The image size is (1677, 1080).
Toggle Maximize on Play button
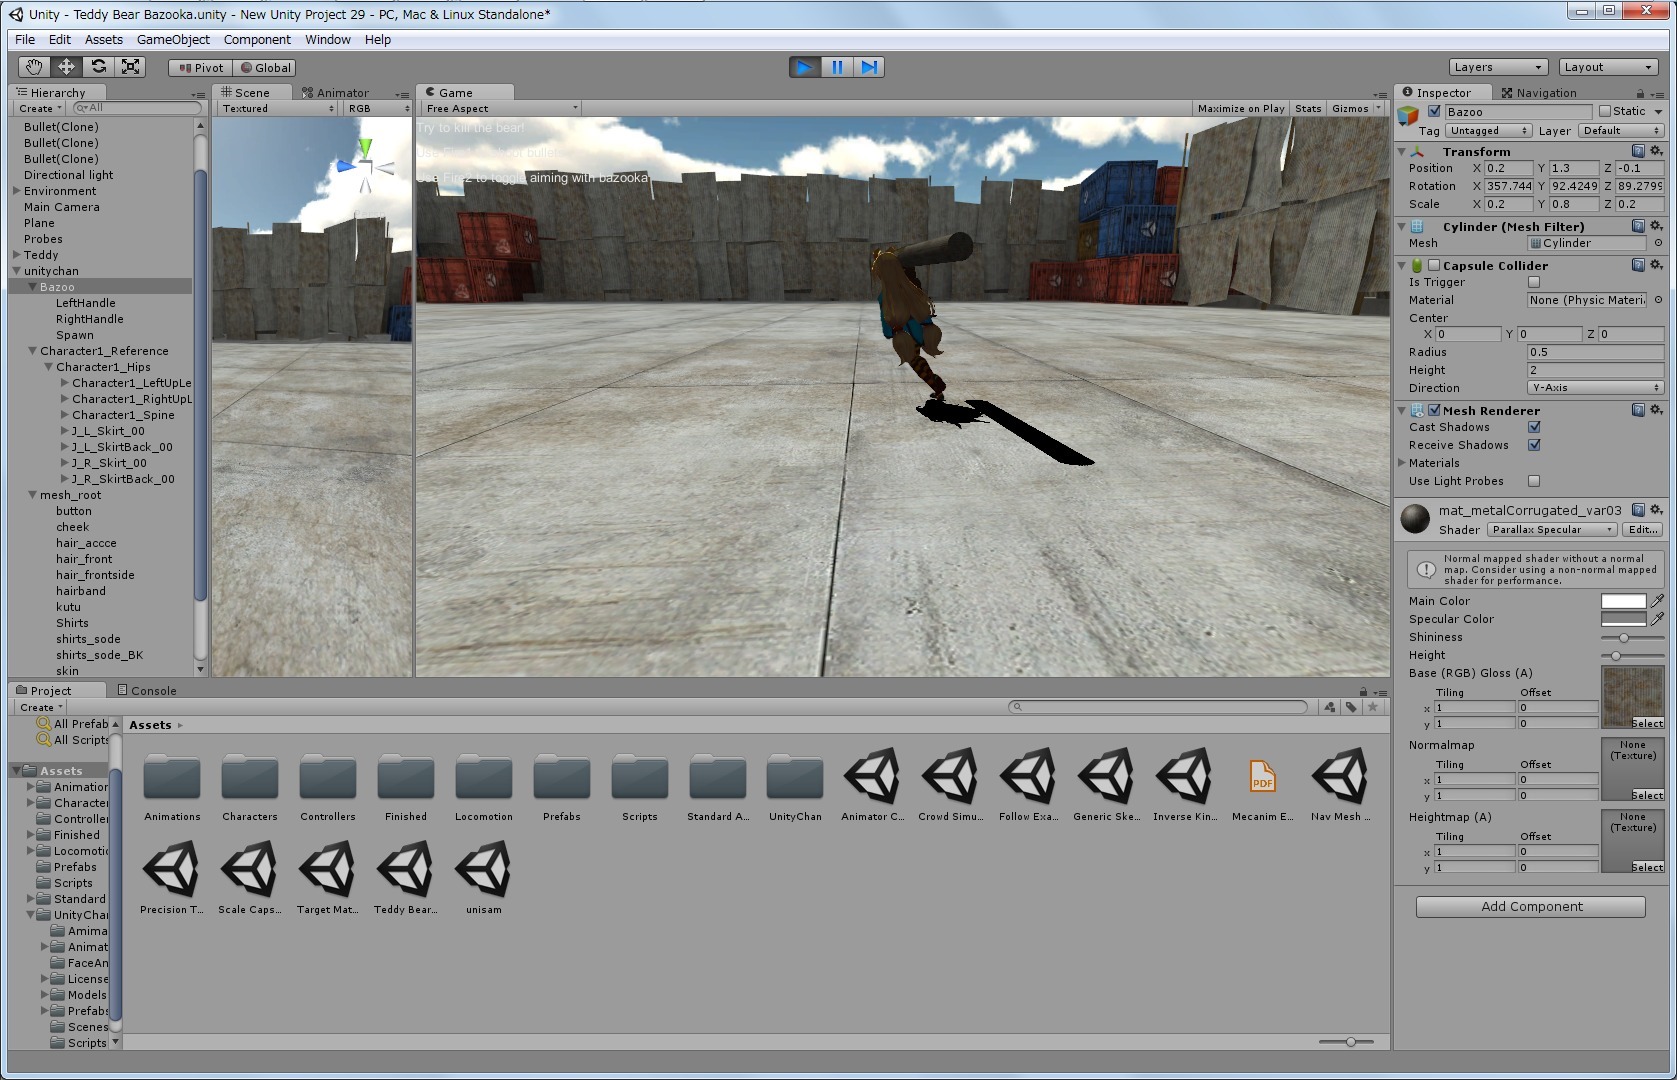[x=1240, y=108]
